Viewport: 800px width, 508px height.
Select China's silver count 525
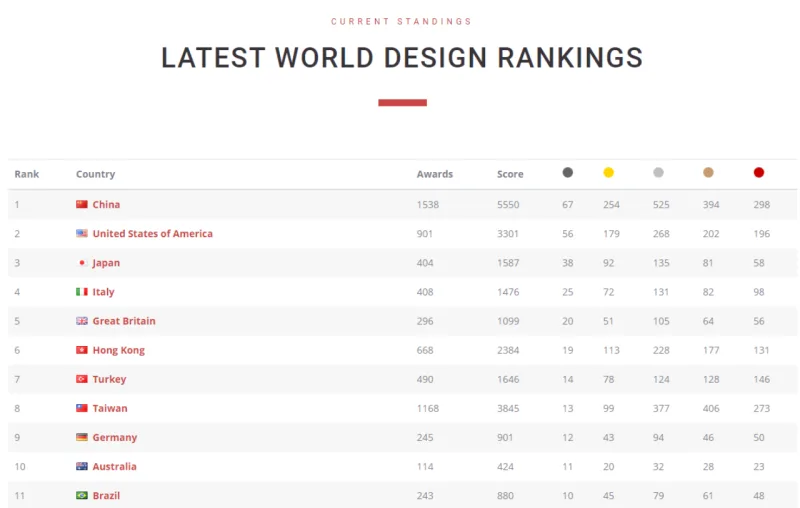click(x=661, y=205)
